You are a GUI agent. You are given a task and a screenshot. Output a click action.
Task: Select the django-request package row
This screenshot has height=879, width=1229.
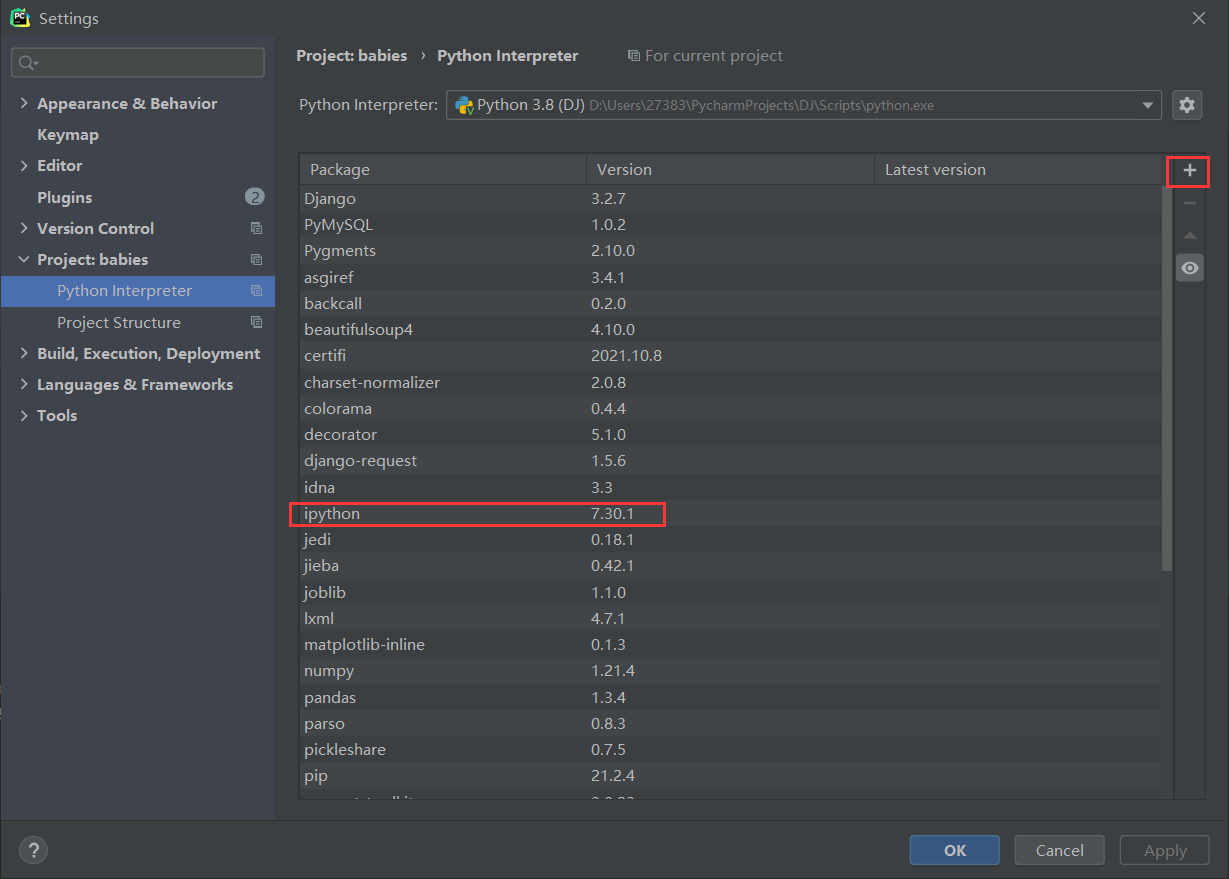731,461
